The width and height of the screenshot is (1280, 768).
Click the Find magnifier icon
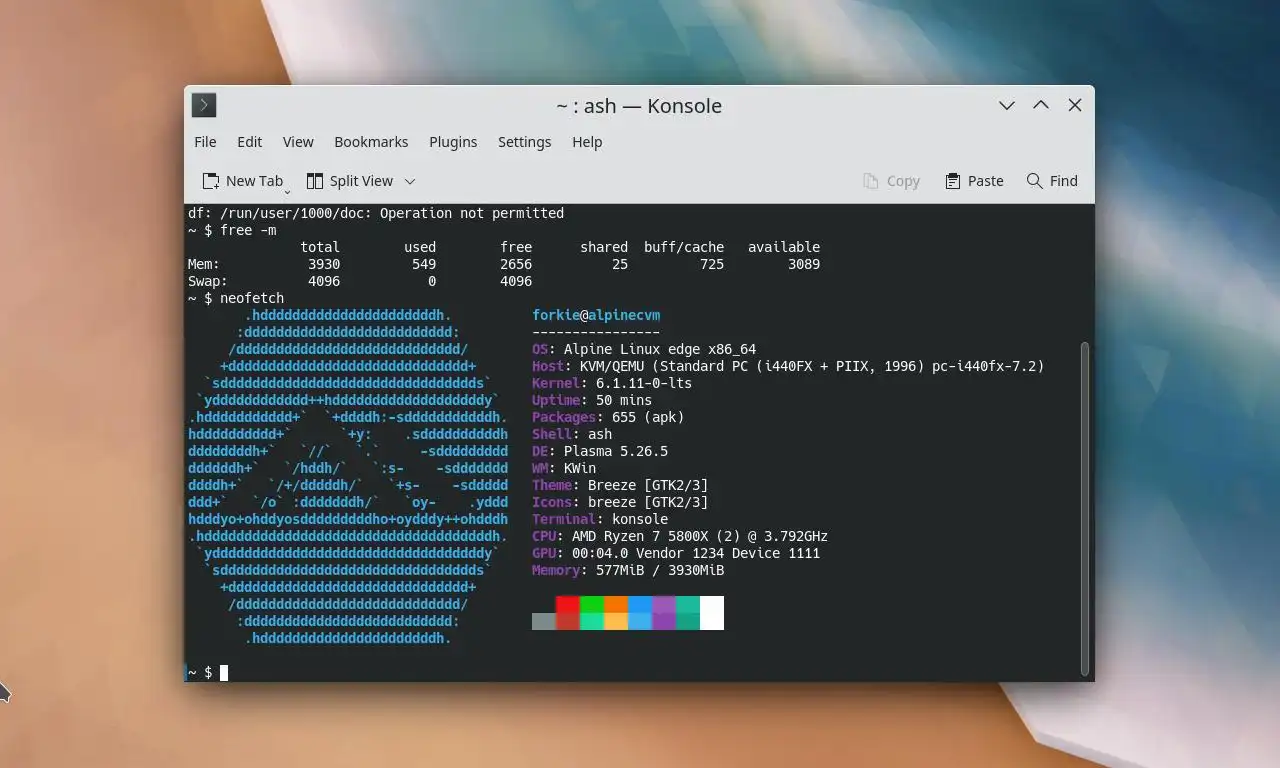pyautogui.click(x=1035, y=181)
